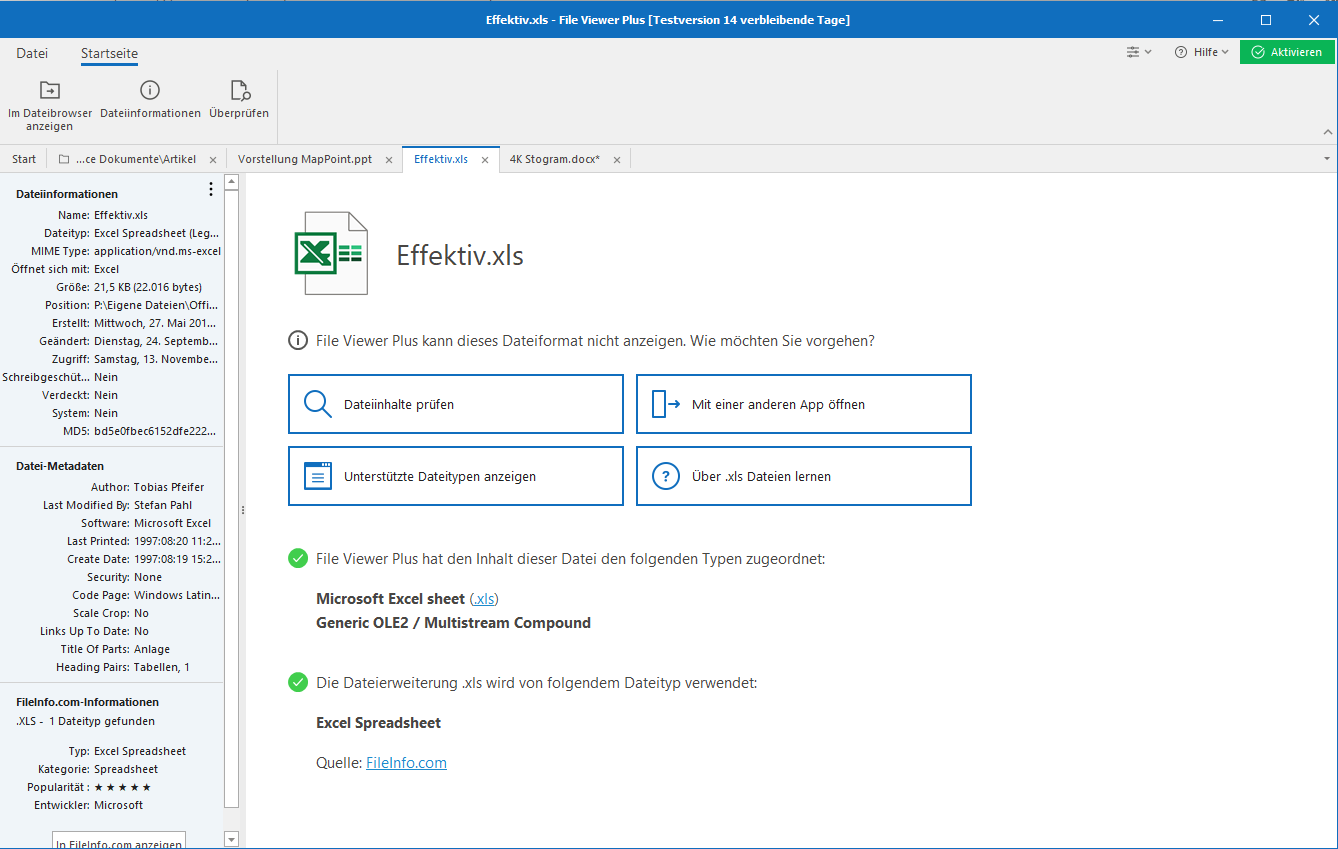Switch to the '4K Stogram.docx' tab
This screenshot has height=849, width=1338.
[x=554, y=159]
